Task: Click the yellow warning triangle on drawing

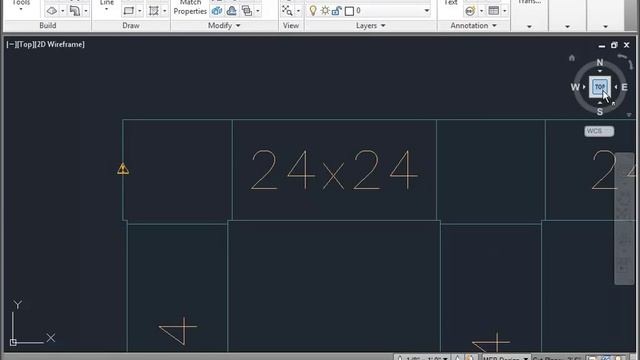Action: pos(123,169)
